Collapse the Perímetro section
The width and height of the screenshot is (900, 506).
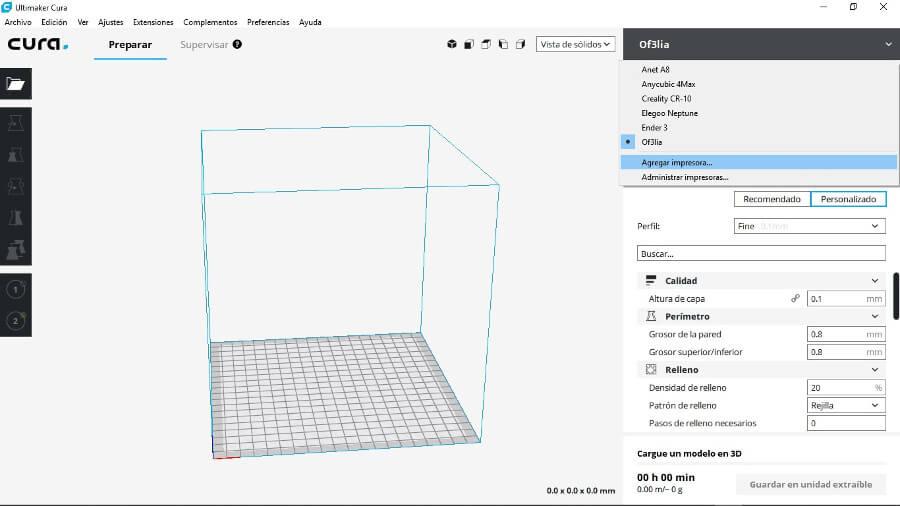tap(874, 316)
